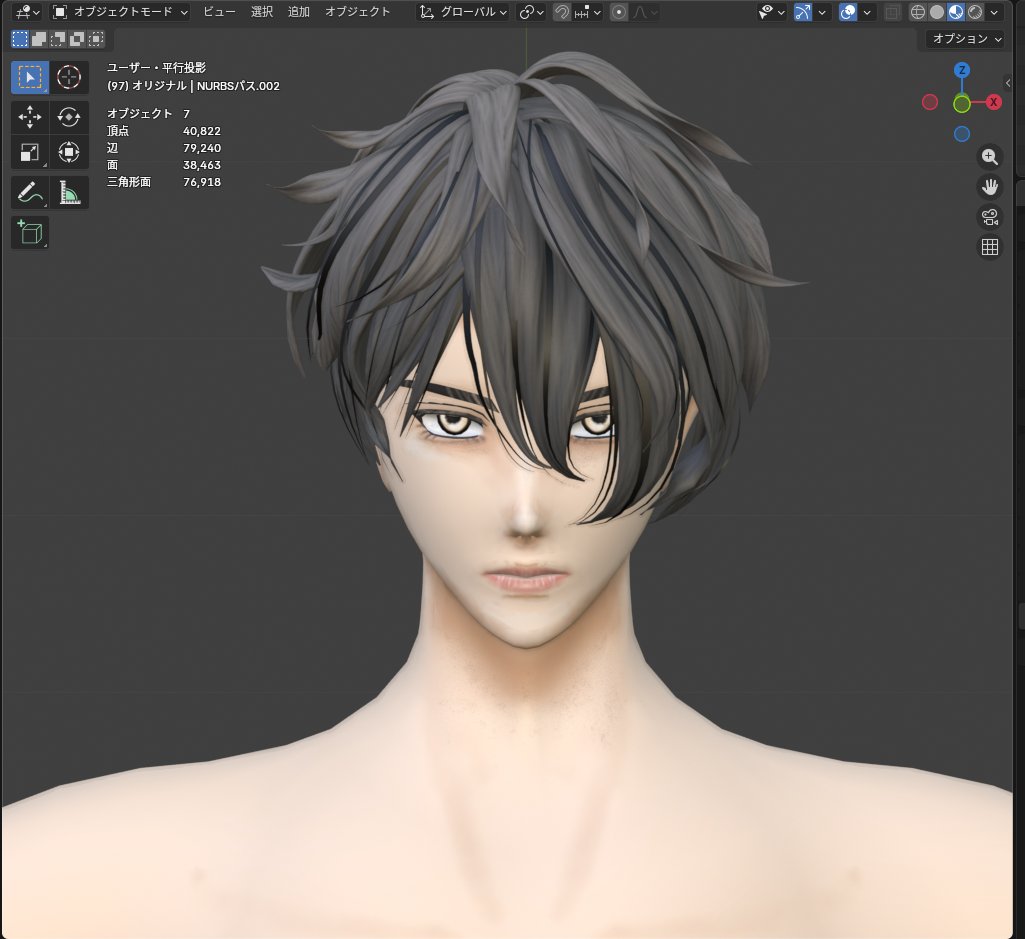Screen dimensions: 1025x939
Task: Set selection mode to Intersect
Action: (x=96, y=39)
